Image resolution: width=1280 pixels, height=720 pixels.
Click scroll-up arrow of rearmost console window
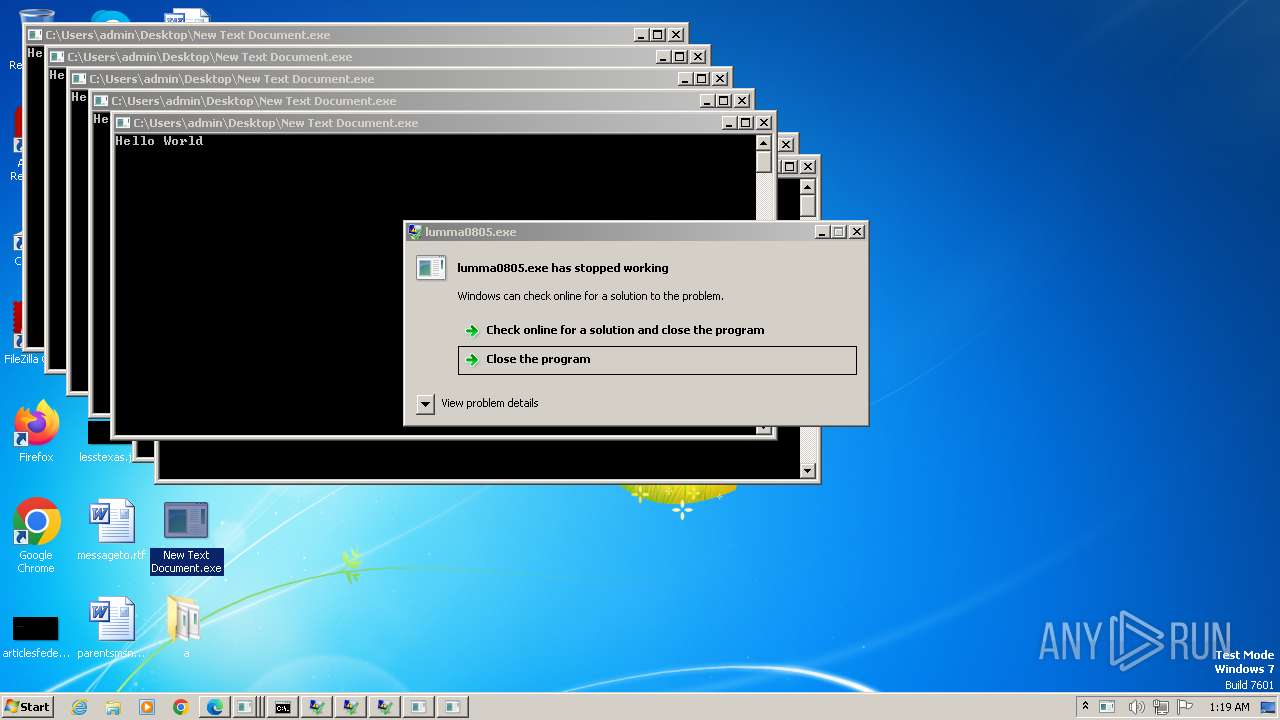click(x=808, y=186)
